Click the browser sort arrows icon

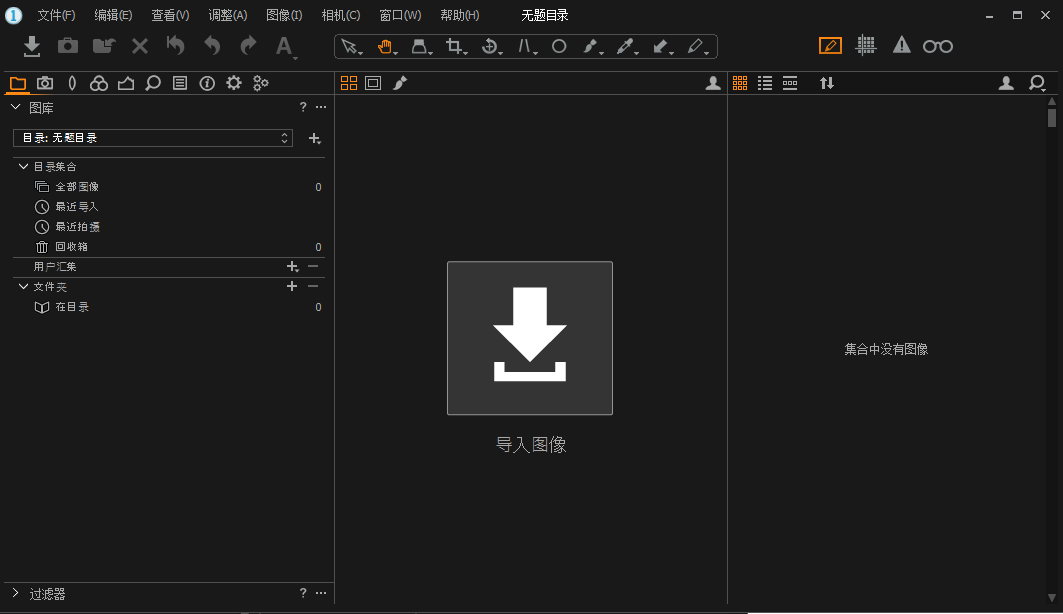coord(826,83)
